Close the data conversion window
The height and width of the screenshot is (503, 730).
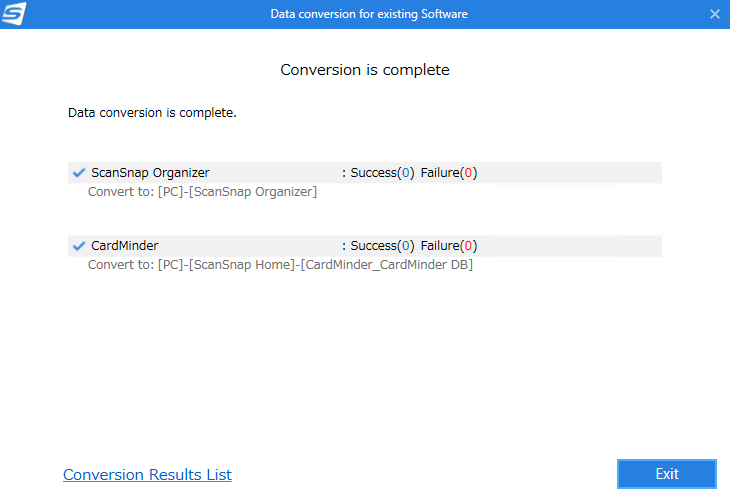[x=714, y=14]
